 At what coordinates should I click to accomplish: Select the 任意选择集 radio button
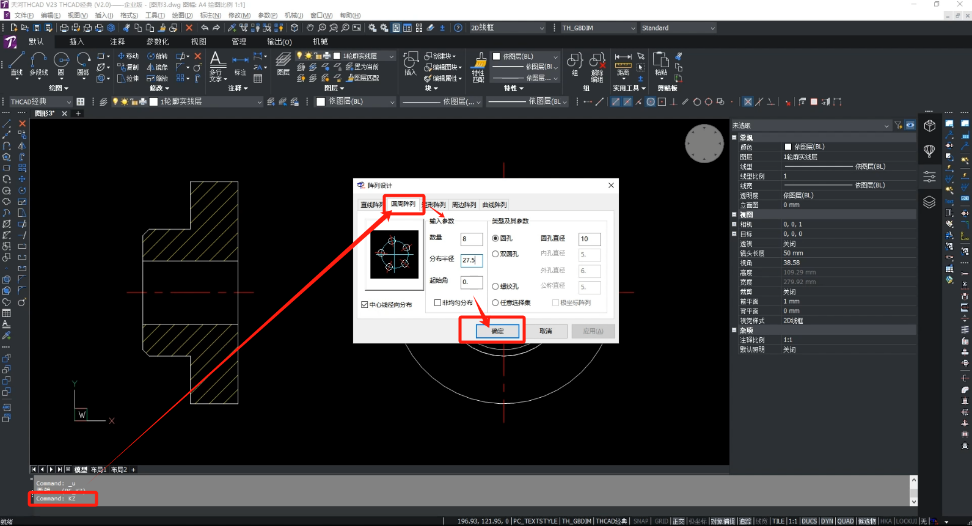[495, 302]
